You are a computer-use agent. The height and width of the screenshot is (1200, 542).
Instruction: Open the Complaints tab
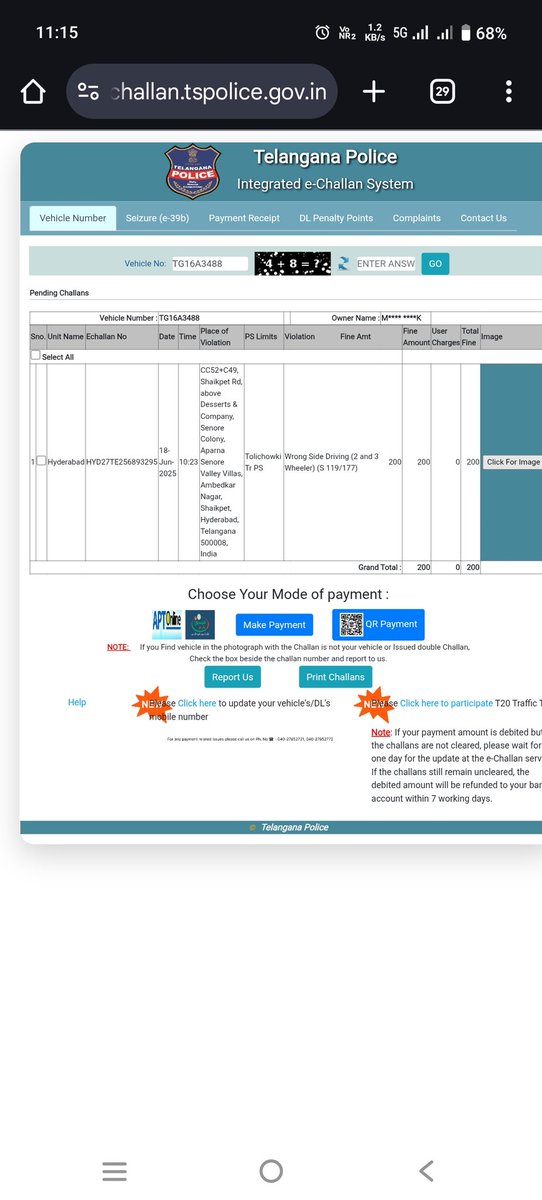[x=416, y=218]
